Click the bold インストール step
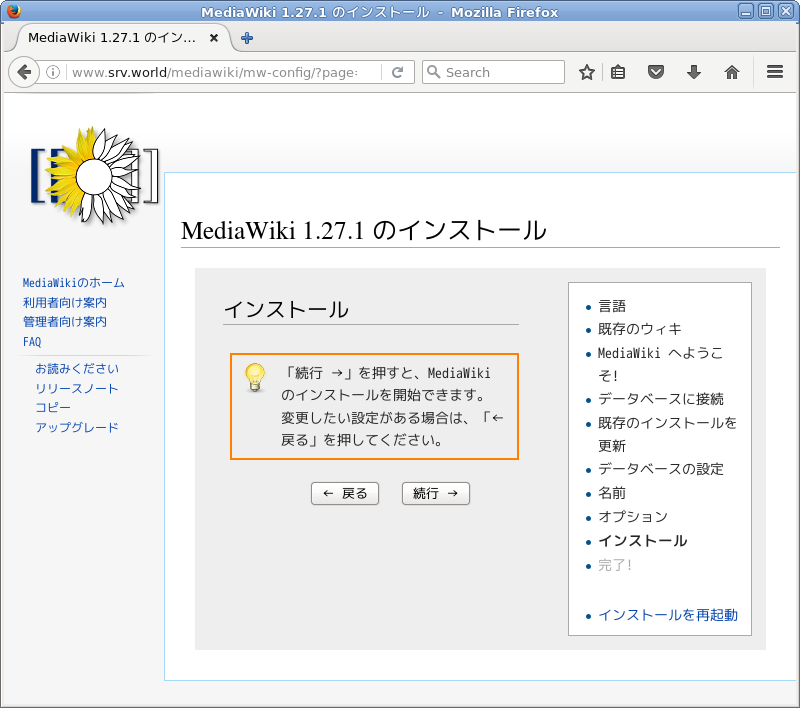800x708 pixels. pos(642,541)
